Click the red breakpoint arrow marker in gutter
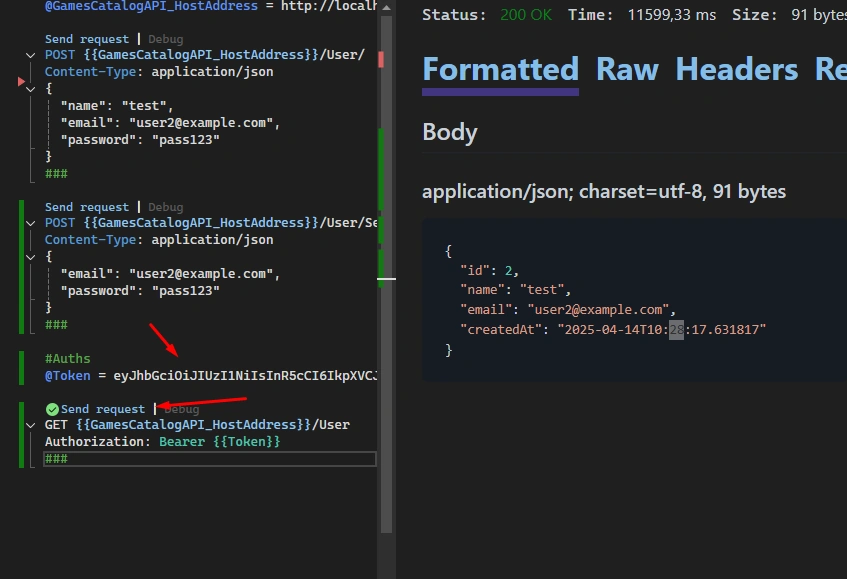847x579 pixels. tap(21, 82)
